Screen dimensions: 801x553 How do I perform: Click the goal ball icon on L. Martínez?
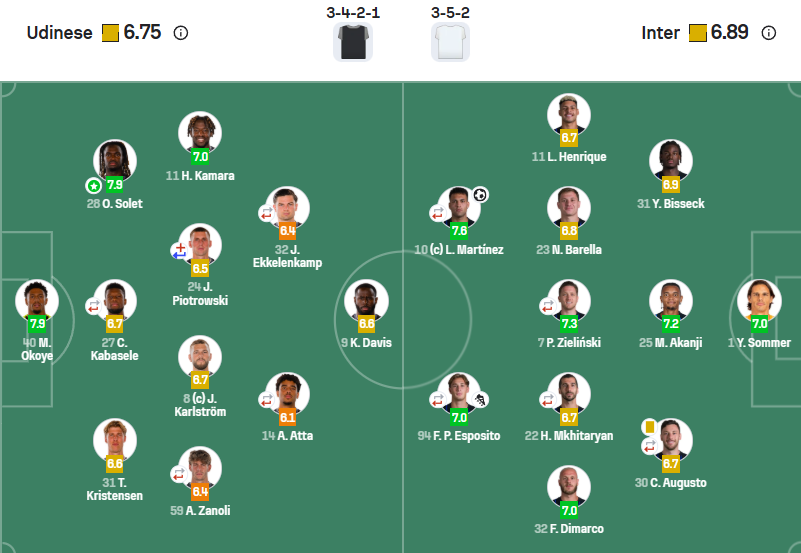tap(480, 195)
